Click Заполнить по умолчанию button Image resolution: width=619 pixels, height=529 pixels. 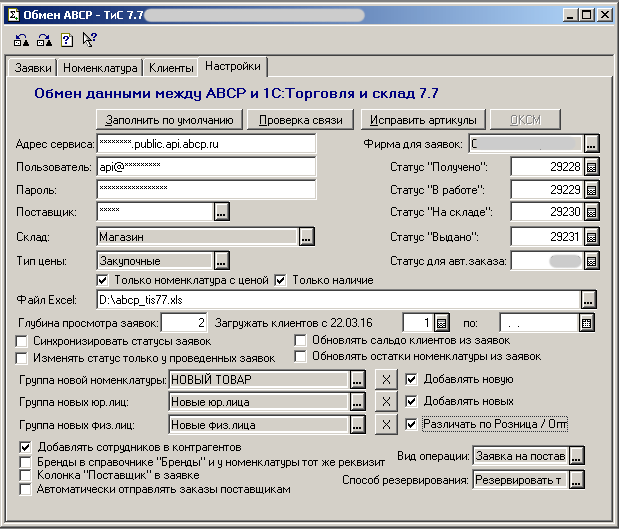point(169,120)
